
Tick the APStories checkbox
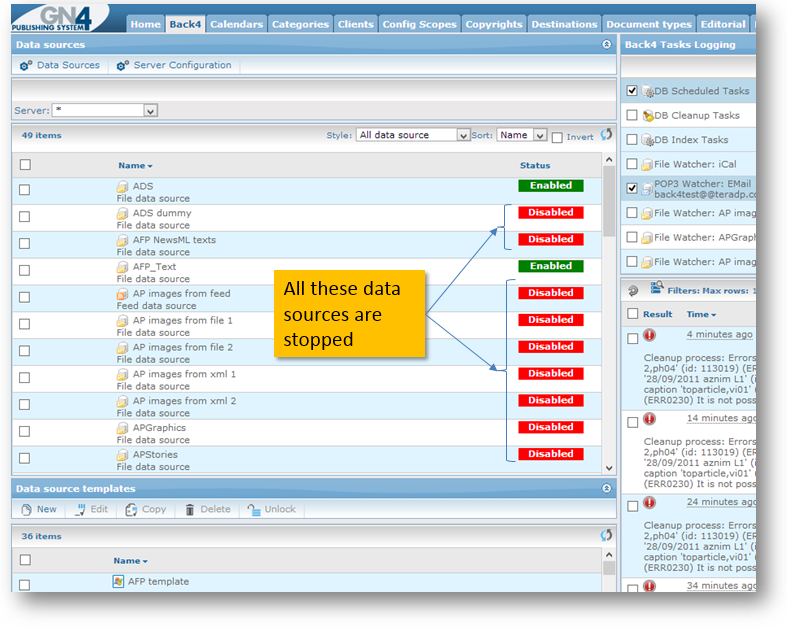25,458
